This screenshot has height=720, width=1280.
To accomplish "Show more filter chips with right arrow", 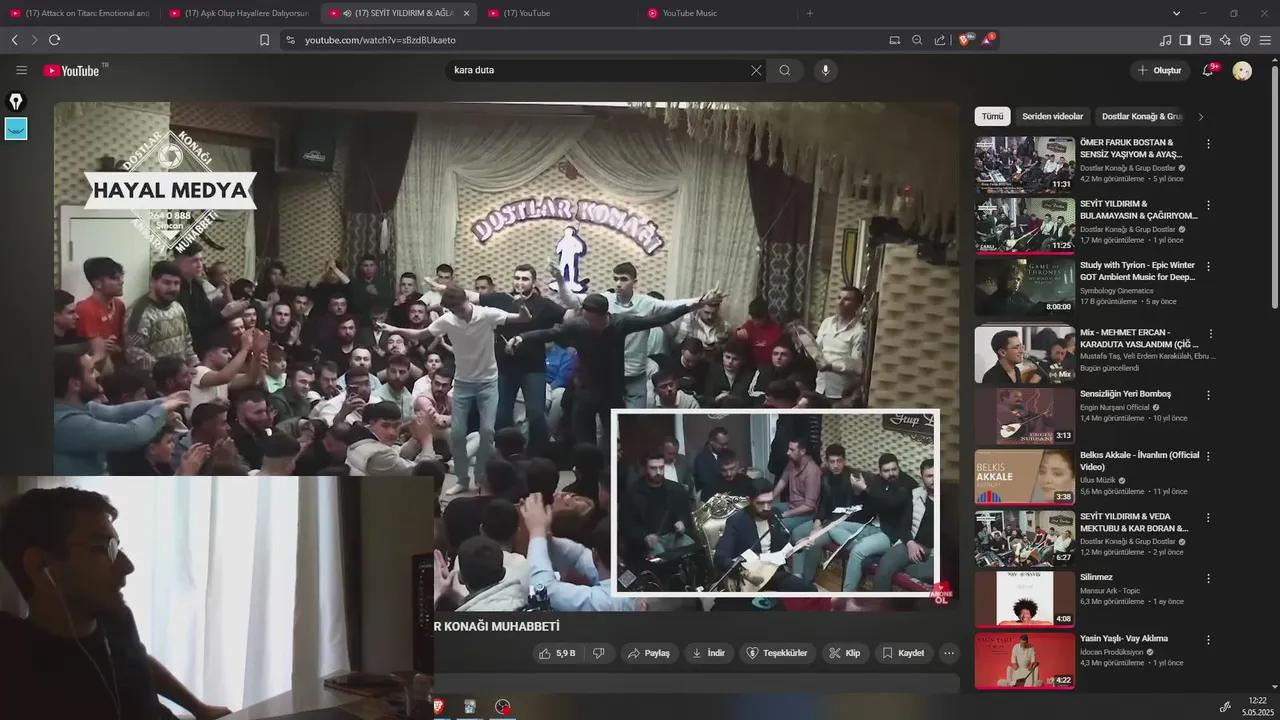I will [x=1201, y=117].
